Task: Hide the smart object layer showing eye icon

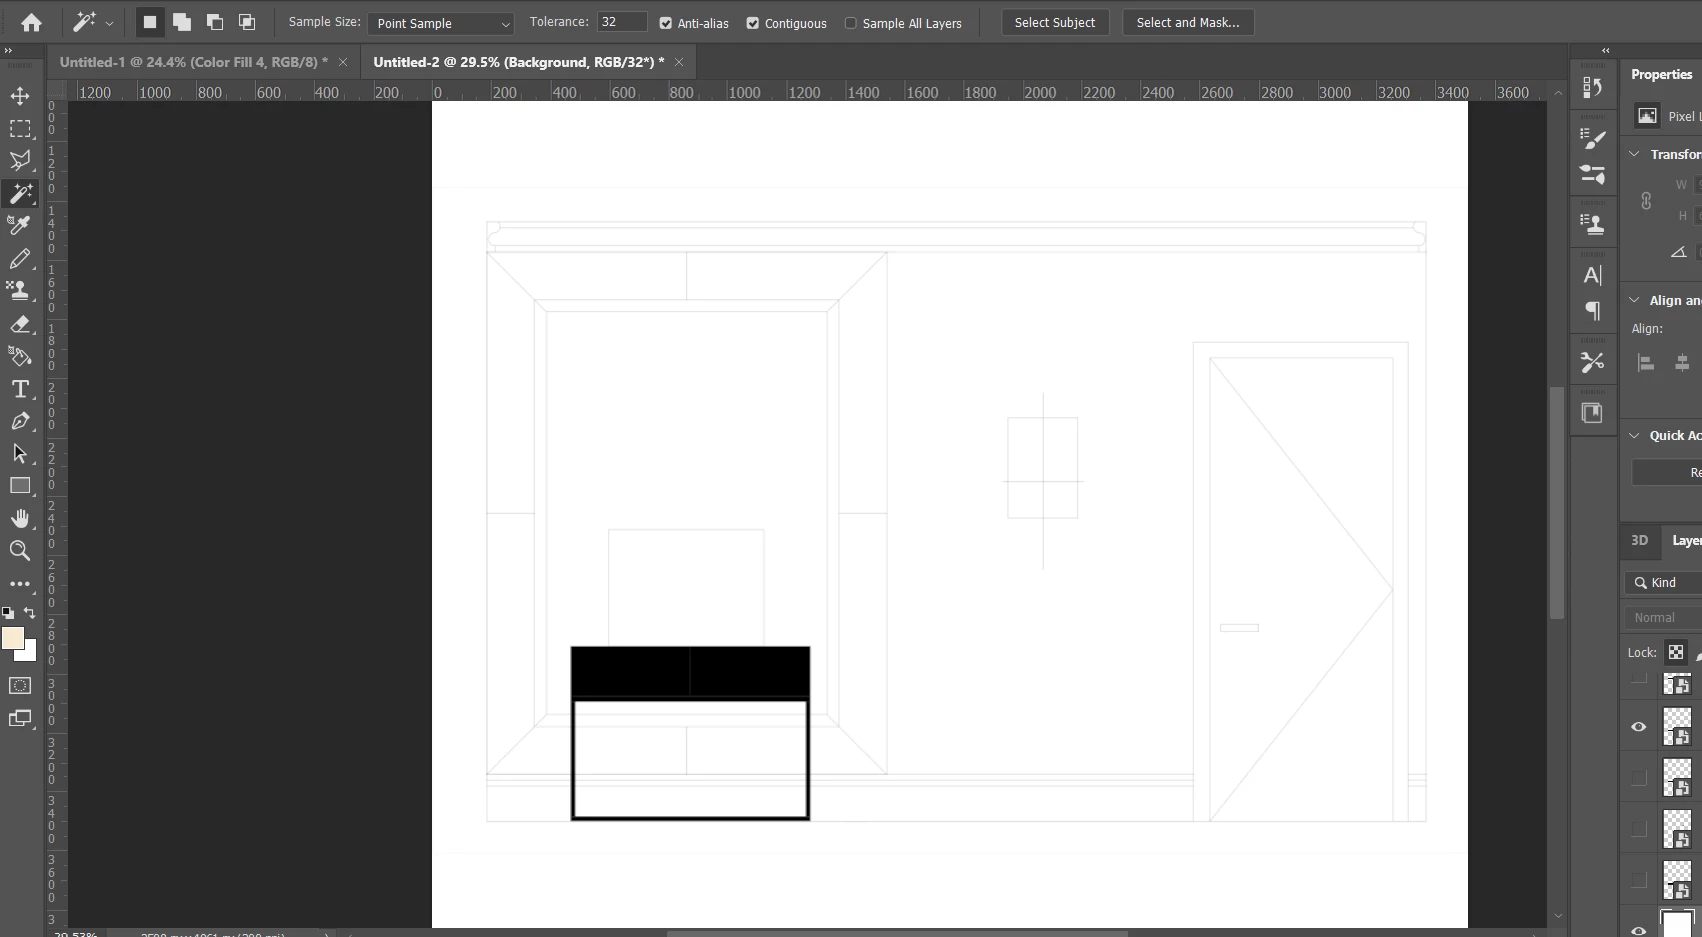Action: point(1638,727)
